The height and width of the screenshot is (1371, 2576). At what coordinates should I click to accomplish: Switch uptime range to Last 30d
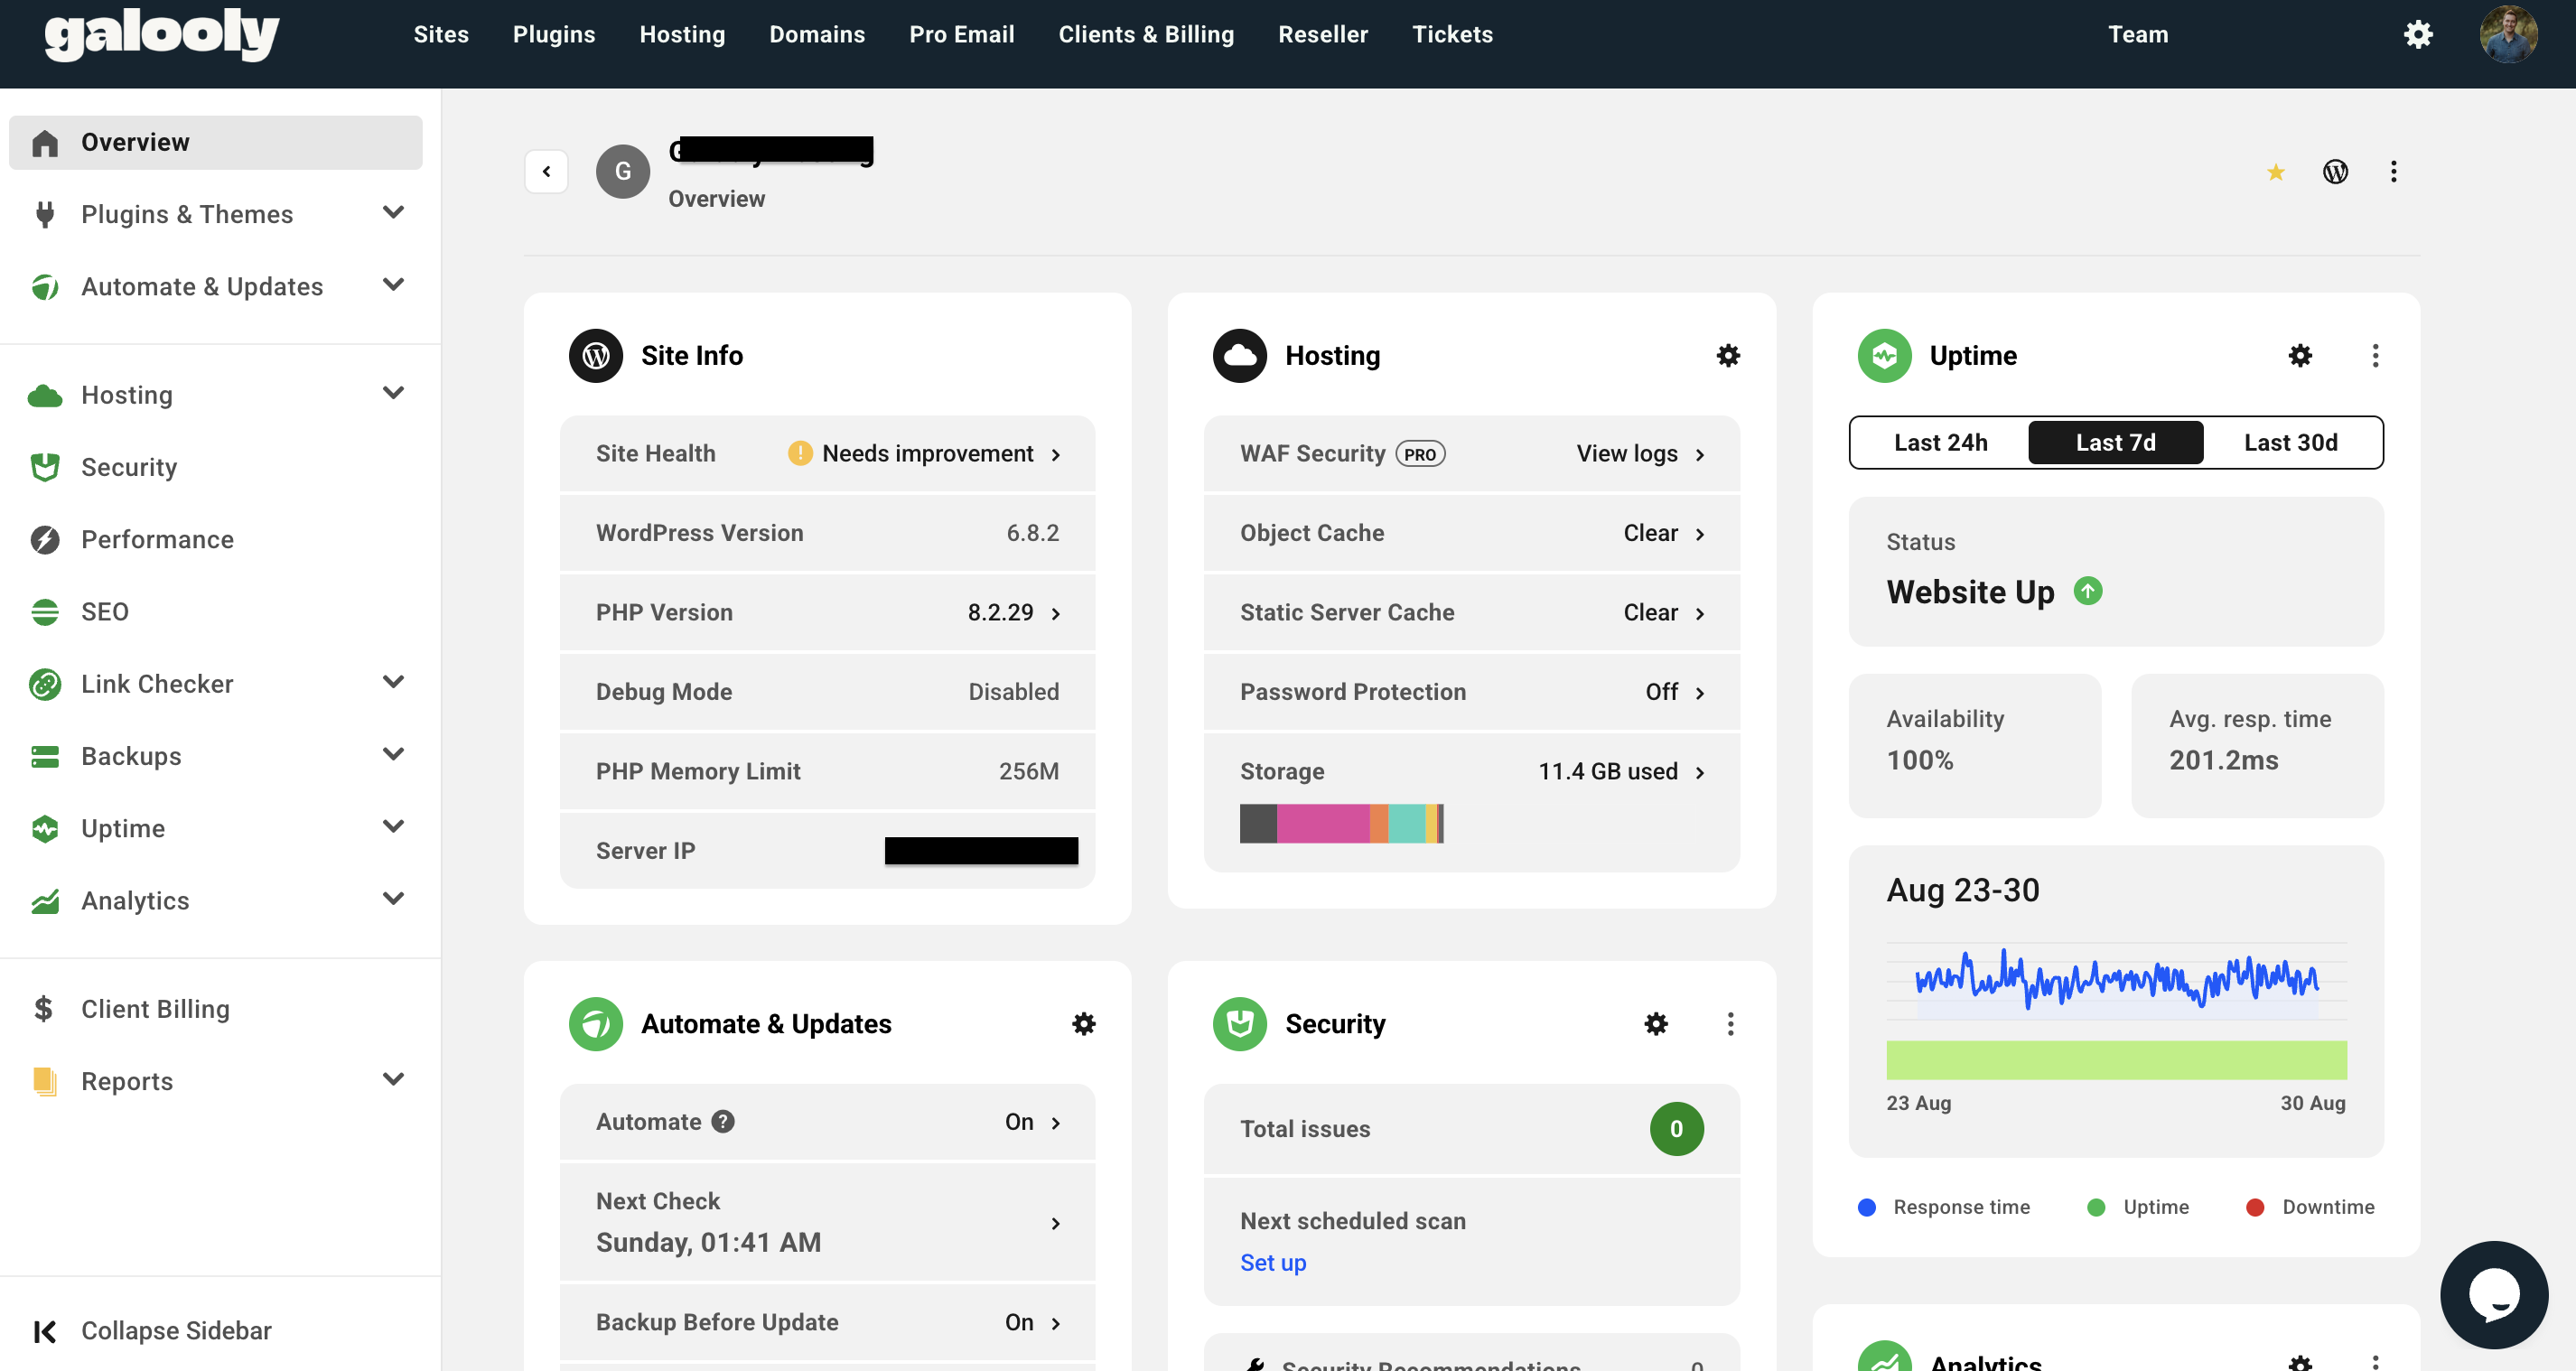pyautogui.click(x=2290, y=442)
